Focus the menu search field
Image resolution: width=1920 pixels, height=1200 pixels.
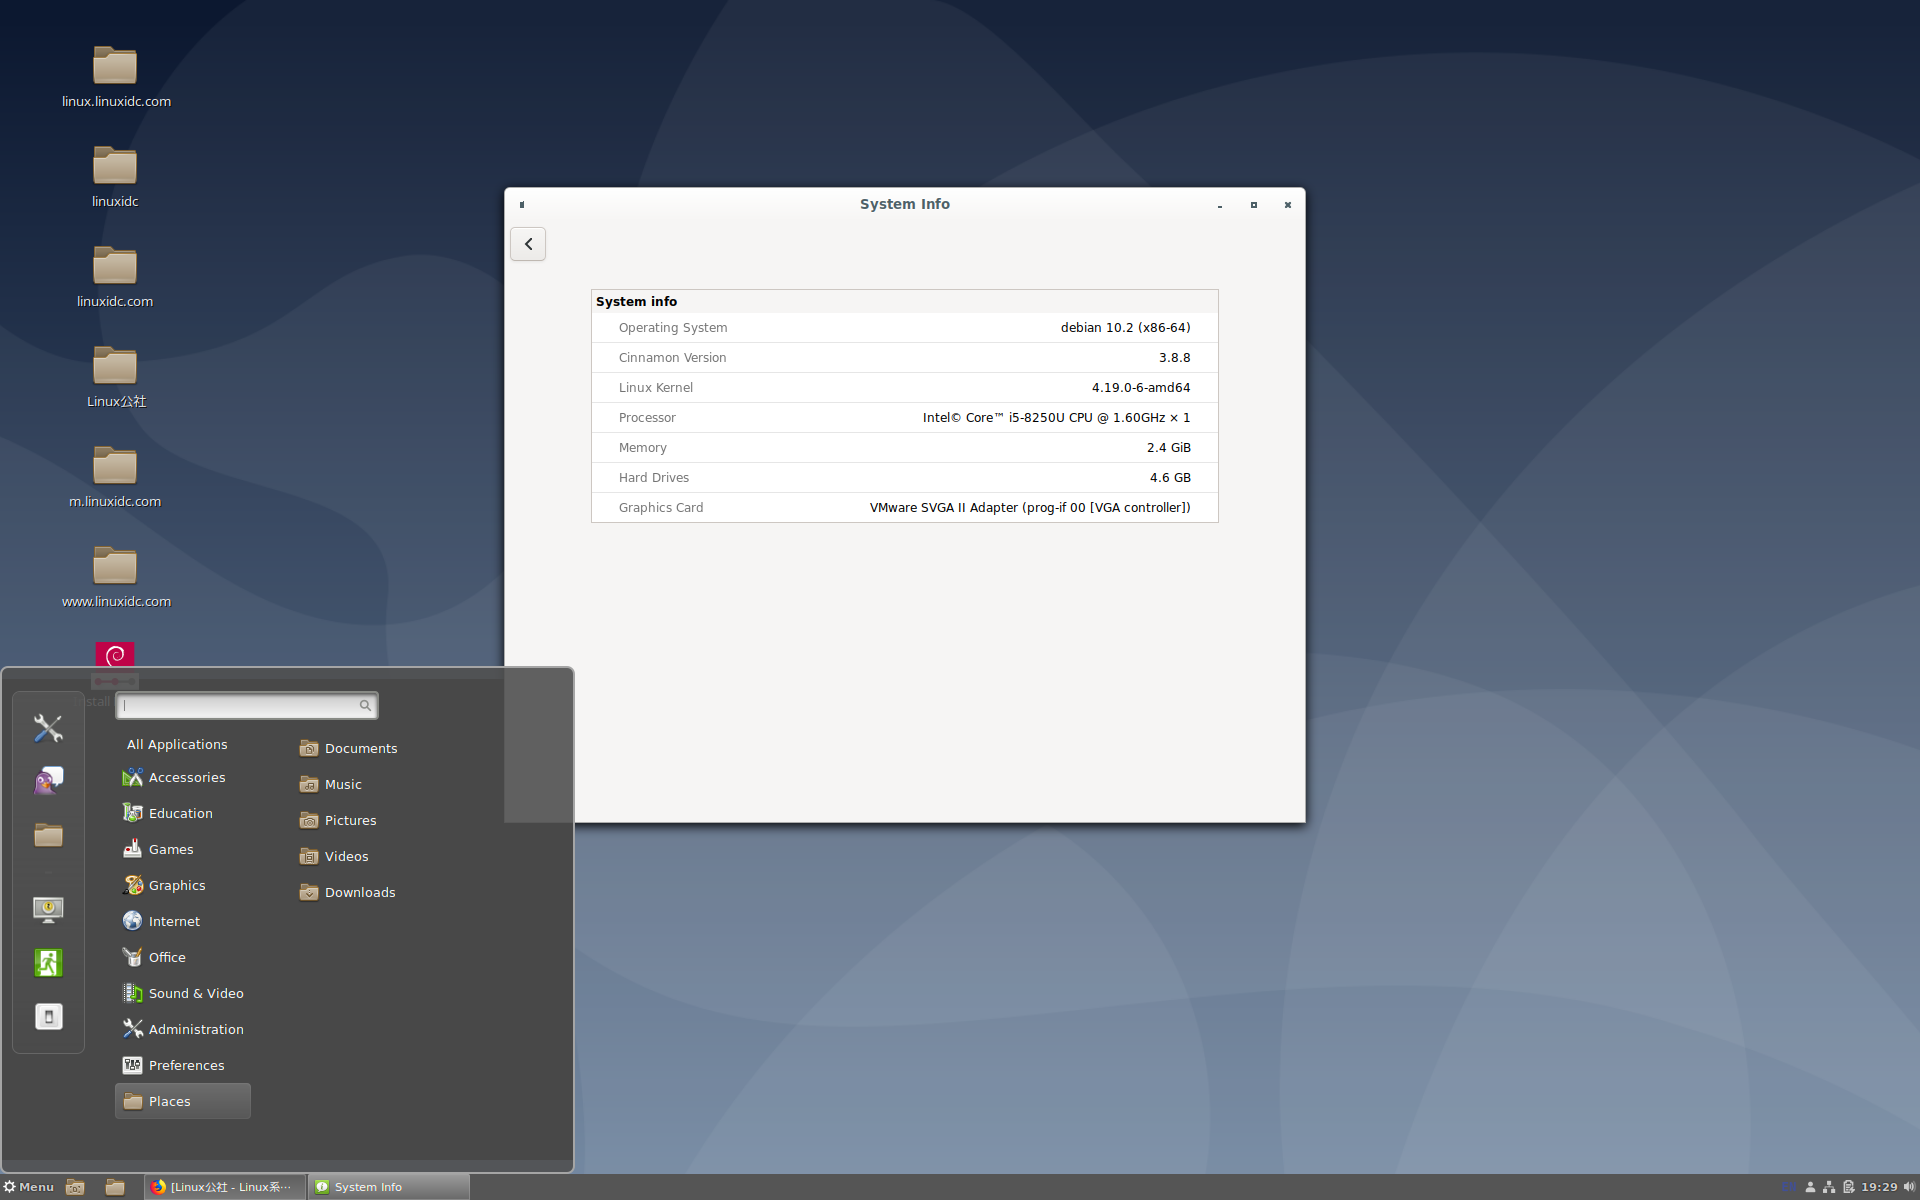tap(246, 706)
